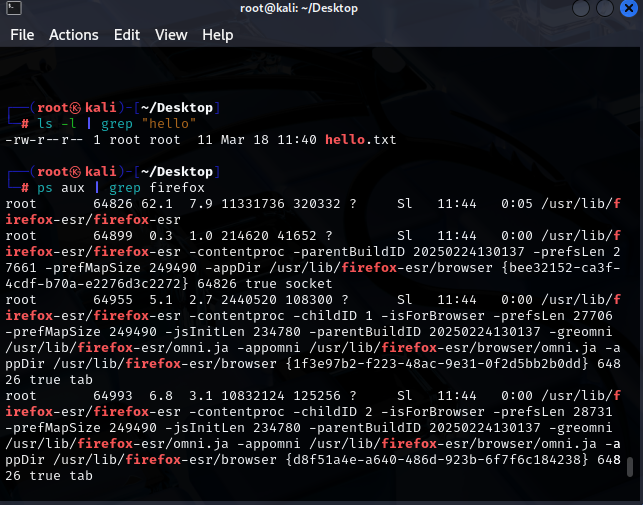Screen dimensions: 643x505
Task: Open the Help menu
Action: pyautogui.click(x=218, y=35)
